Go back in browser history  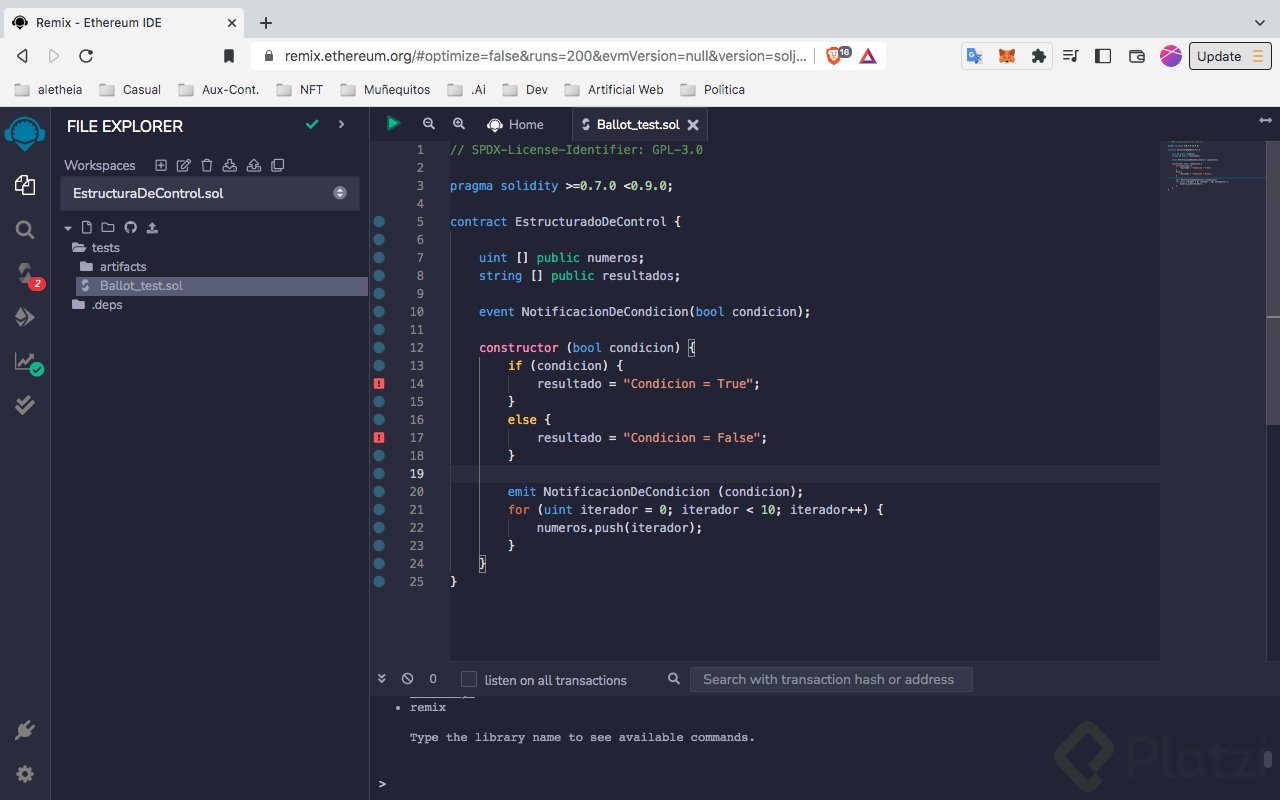23,56
